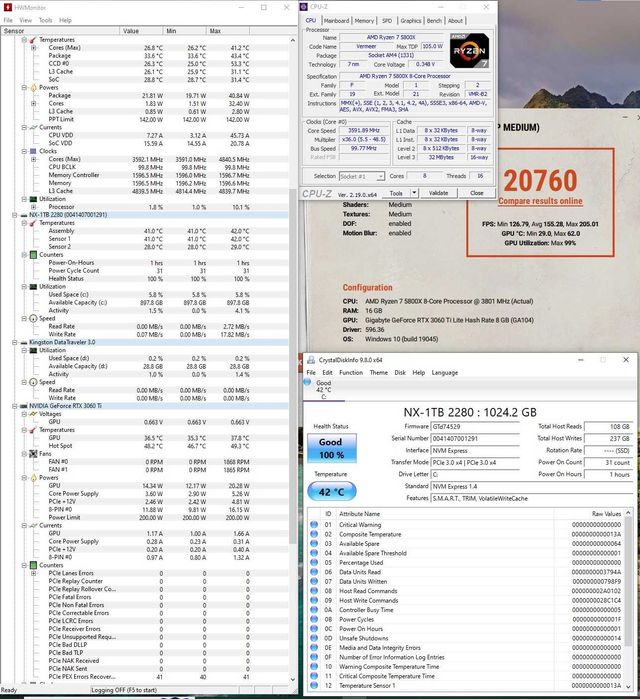Click the Good 100 % health status button
Screen dimensions: 640x699
(x=331, y=448)
